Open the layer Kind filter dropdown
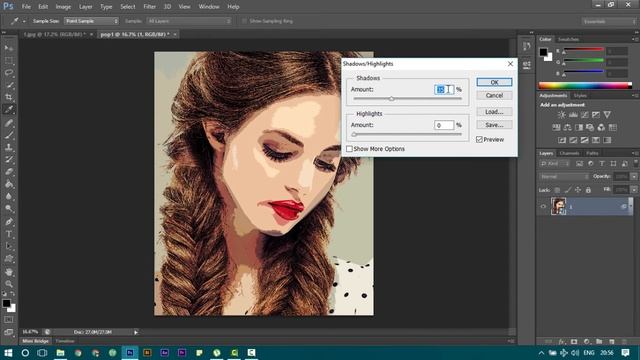 (555, 164)
